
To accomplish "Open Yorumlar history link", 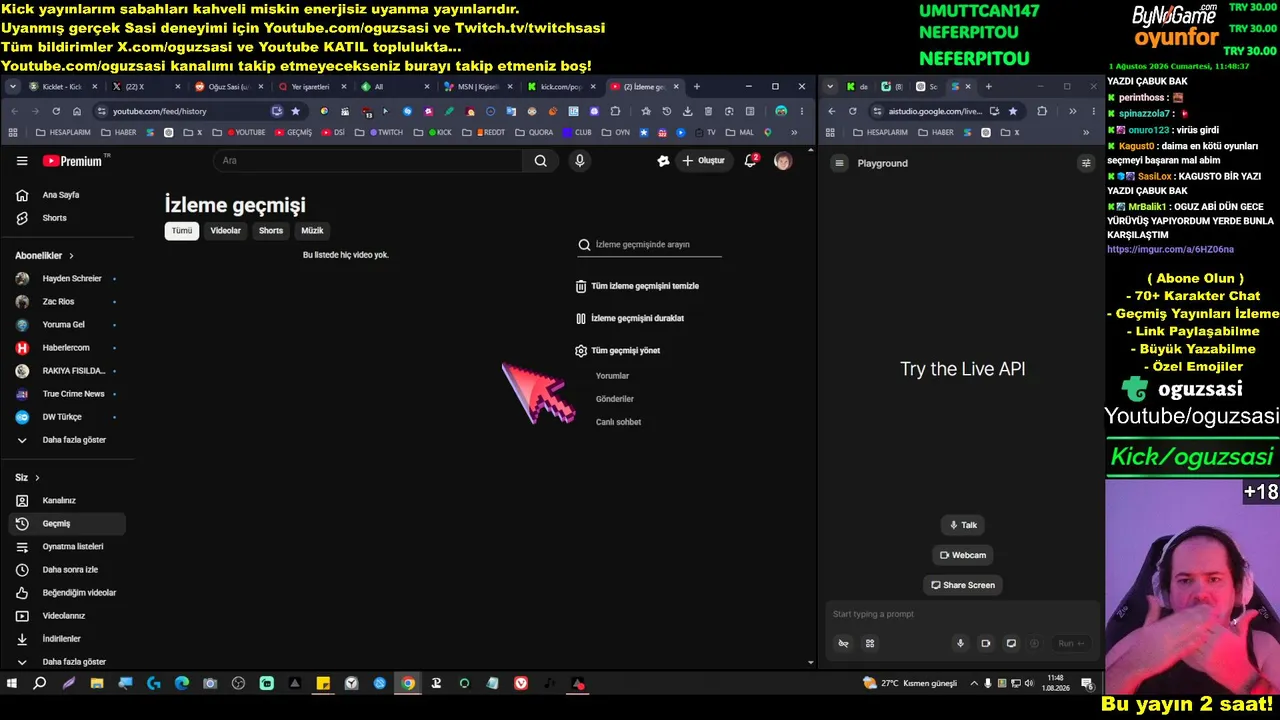I will pos(612,376).
